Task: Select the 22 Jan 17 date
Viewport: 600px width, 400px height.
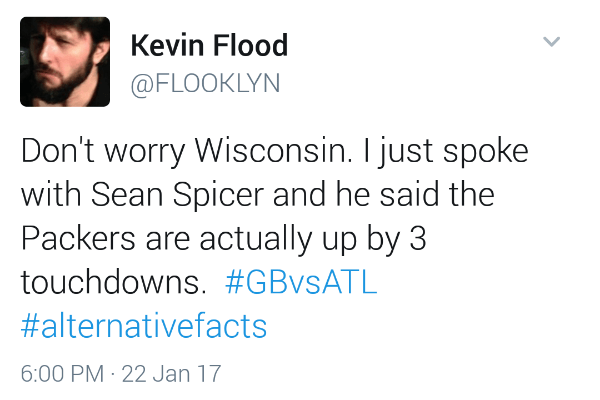Action: [x=171, y=375]
